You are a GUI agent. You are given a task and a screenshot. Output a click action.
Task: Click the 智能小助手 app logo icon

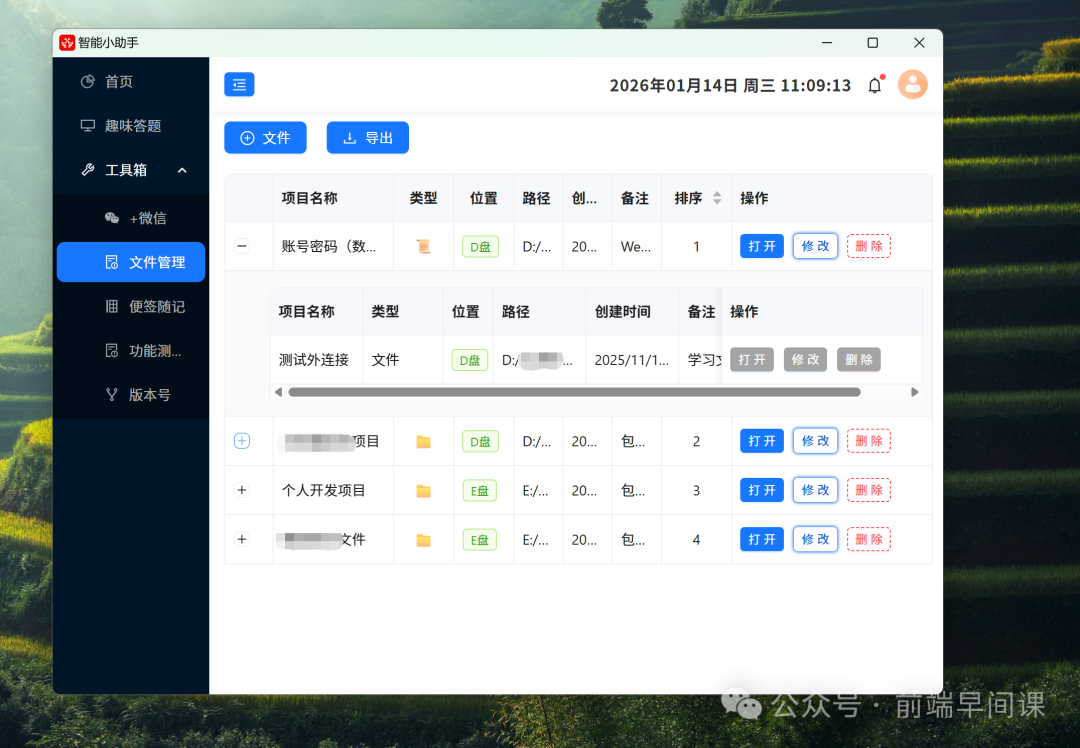pos(67,43)
